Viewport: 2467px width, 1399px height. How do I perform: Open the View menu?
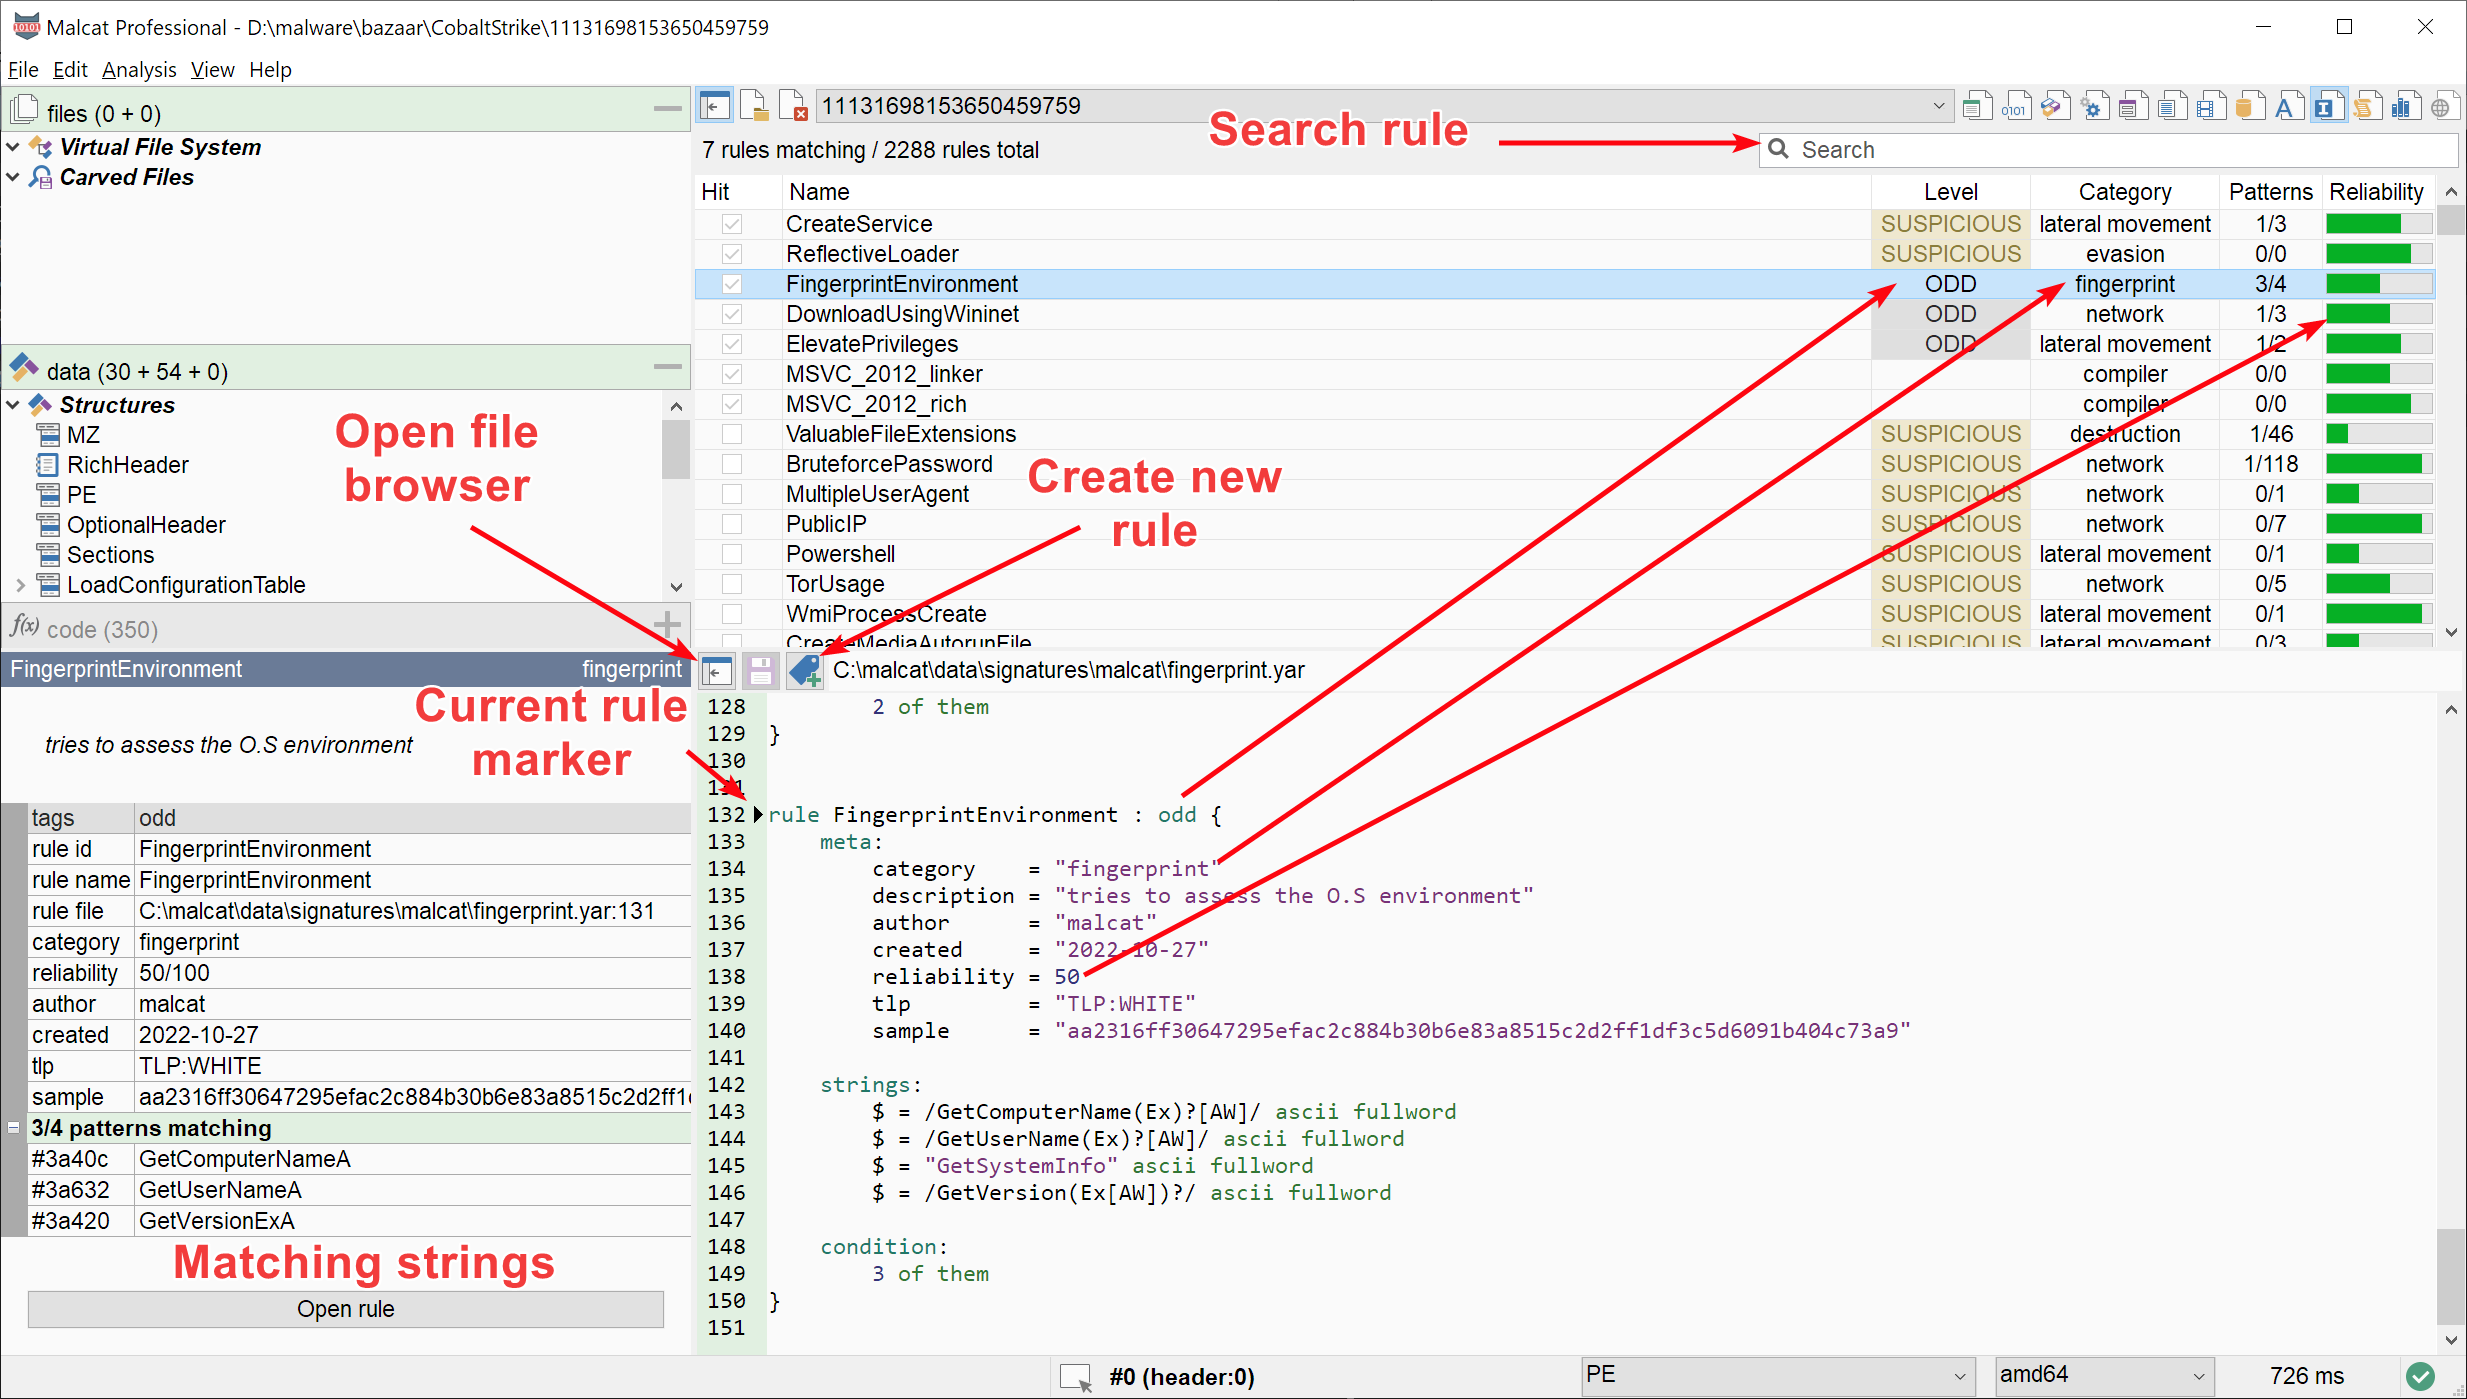tap(212, 70)
